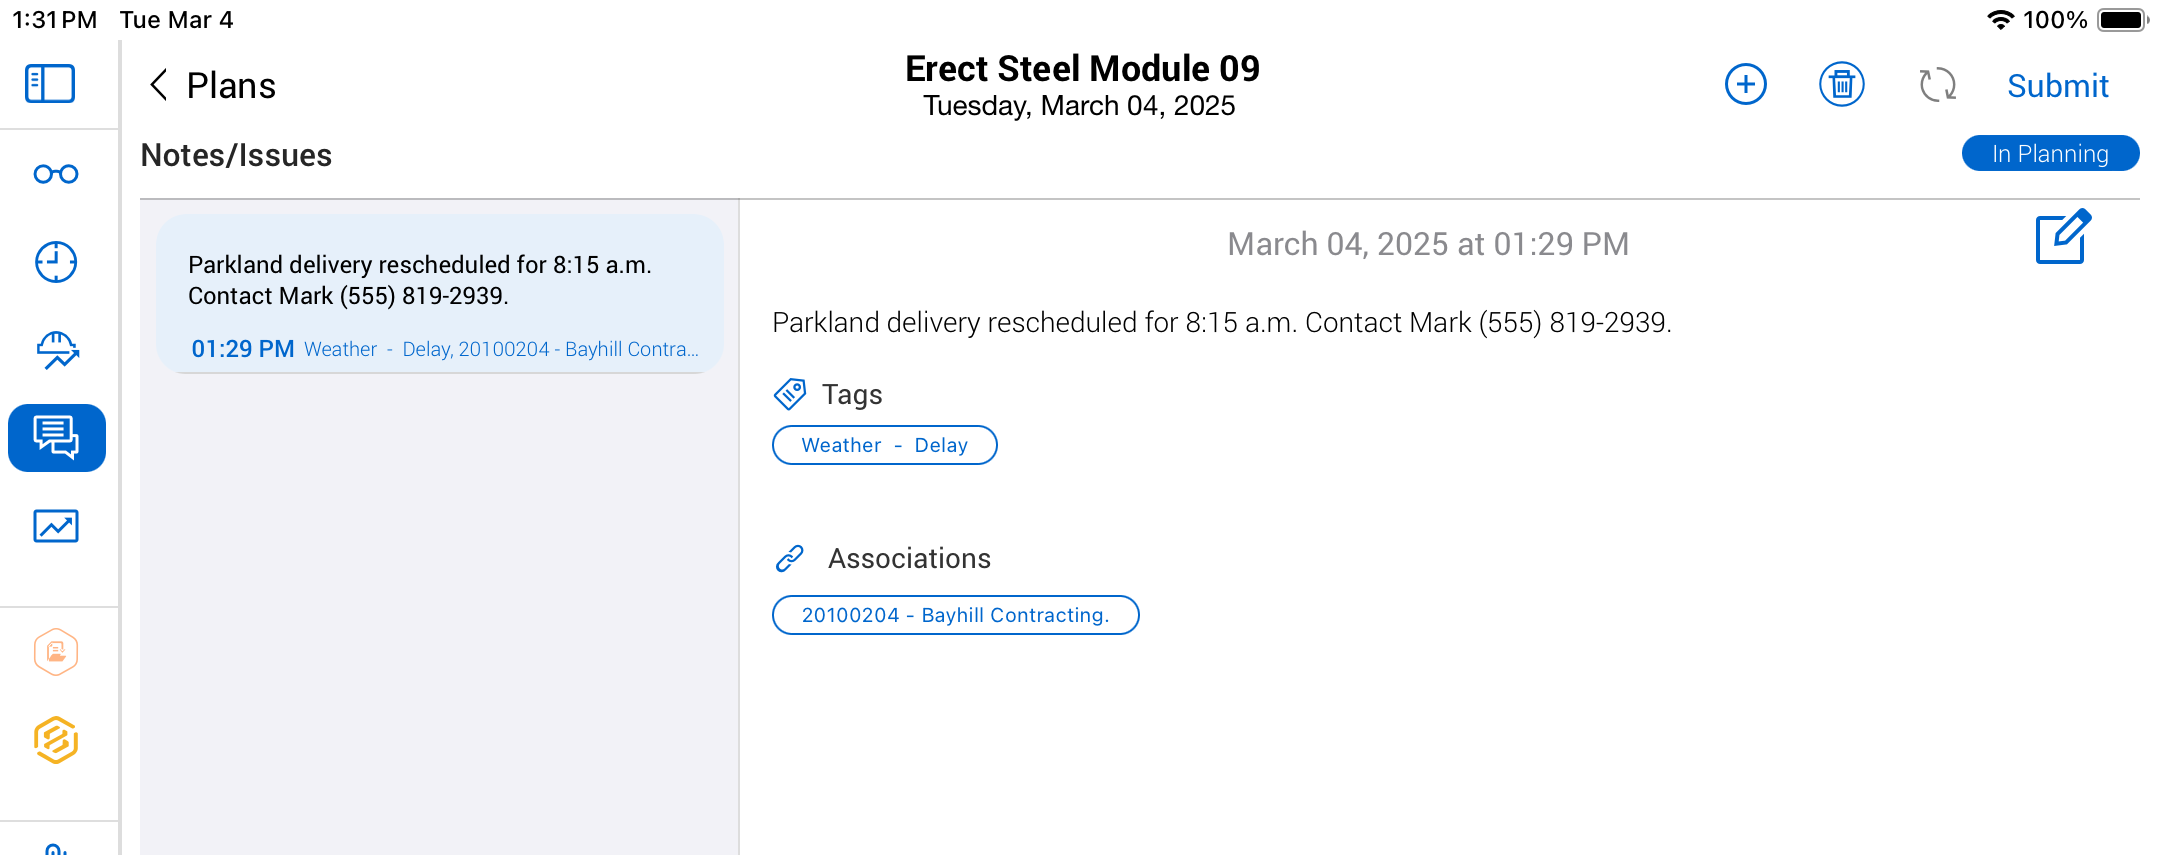Open the clock time section in sidebar
The image size is (2160, 855).
click(x=56, y=262)
